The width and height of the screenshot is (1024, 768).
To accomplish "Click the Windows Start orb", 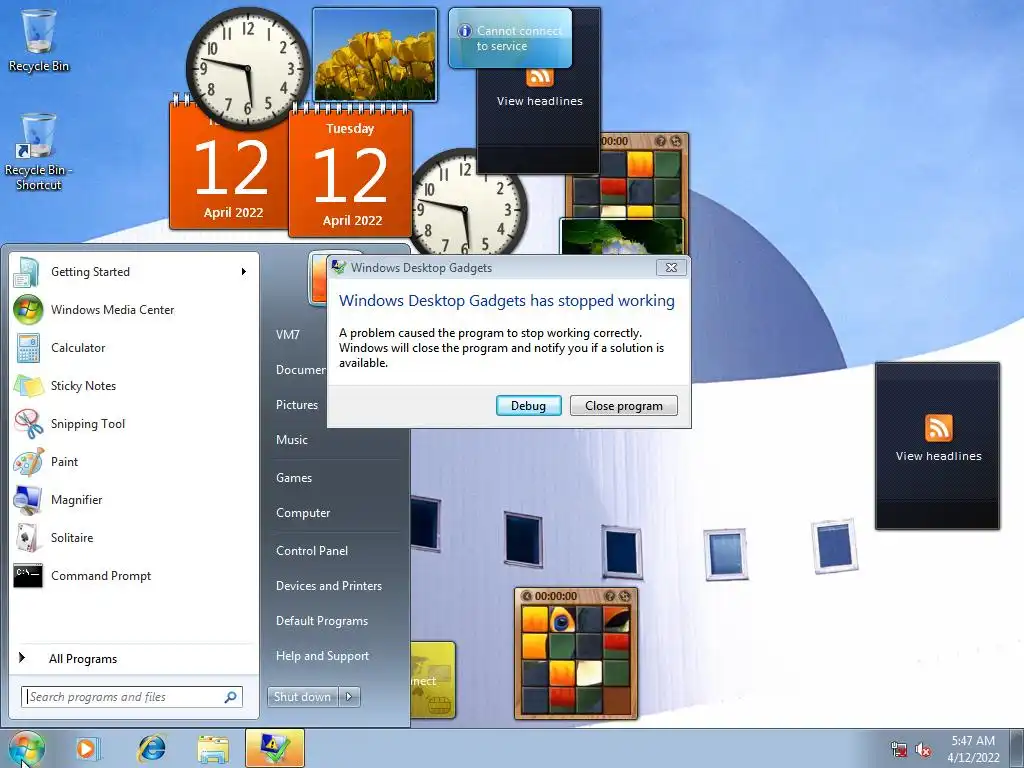I will click(x=26, y=748).
